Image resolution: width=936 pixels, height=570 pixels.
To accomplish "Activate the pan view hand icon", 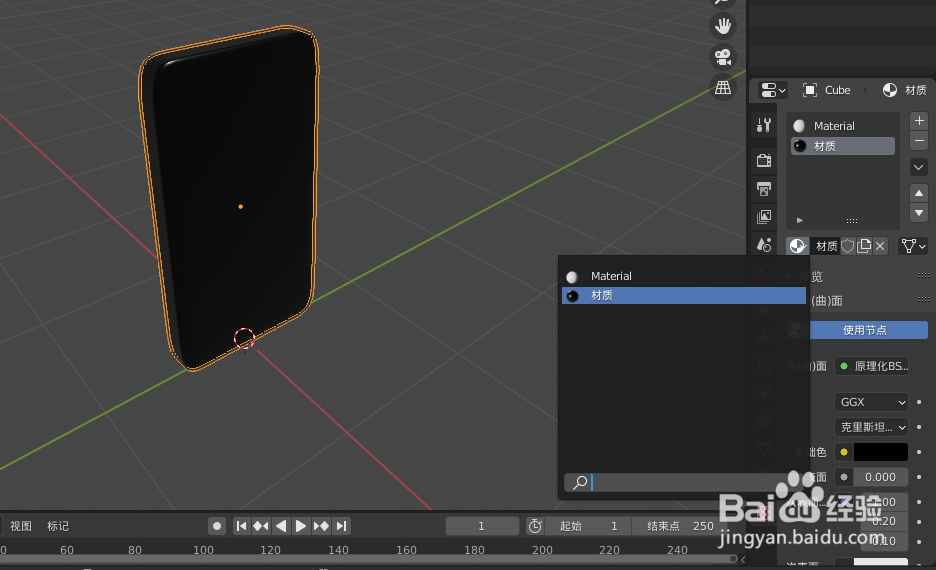I will (x=723, y=26).
